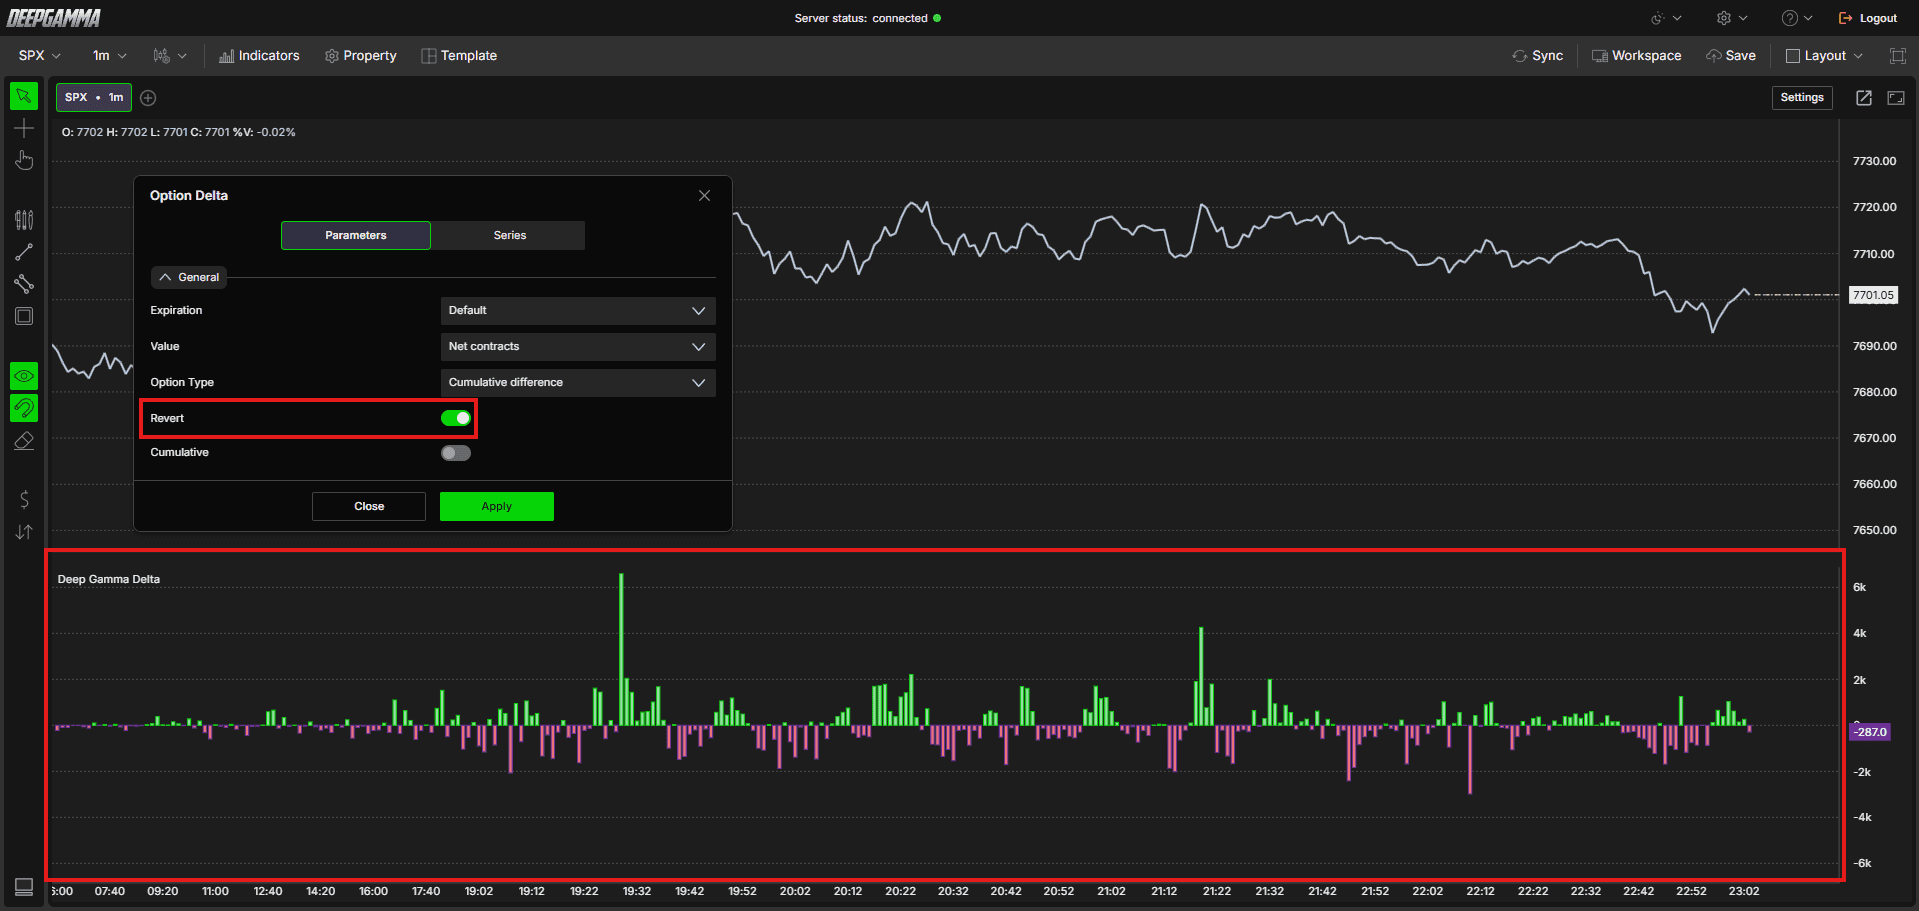Add a new chart tab with plus icon
Screen dimensions: 1919x911
coord(148,97)
